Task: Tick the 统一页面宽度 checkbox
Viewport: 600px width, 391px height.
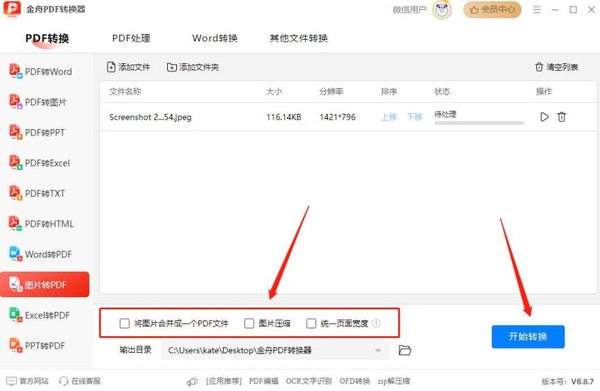Action: click(311, 323)
